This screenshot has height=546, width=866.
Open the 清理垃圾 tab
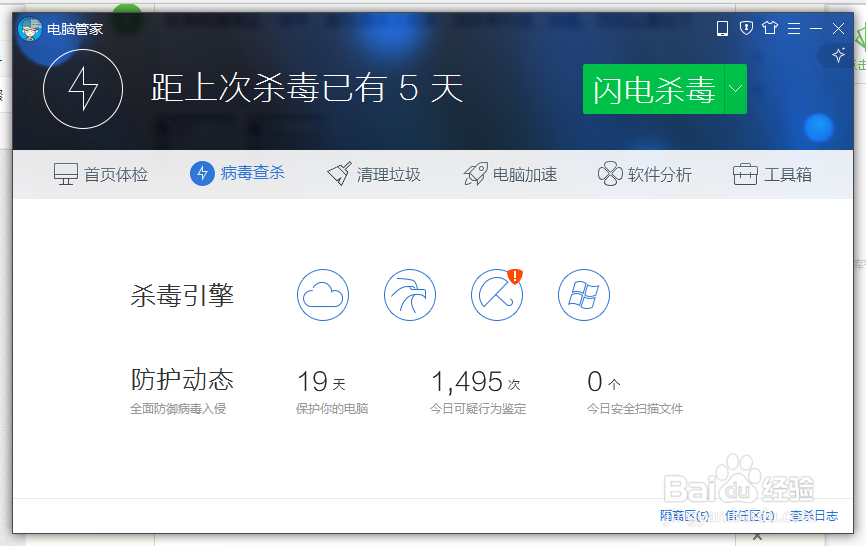[374, 174]
